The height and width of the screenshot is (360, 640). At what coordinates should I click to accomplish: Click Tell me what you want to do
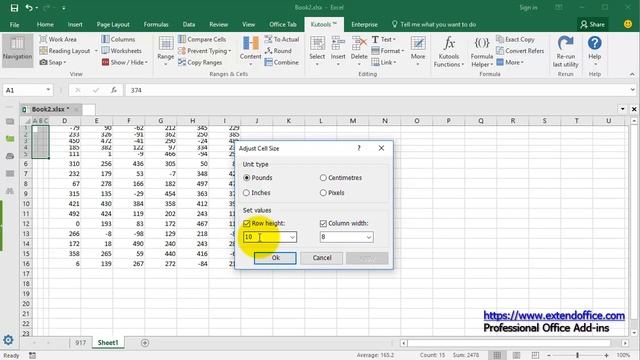tap(433, 24)
